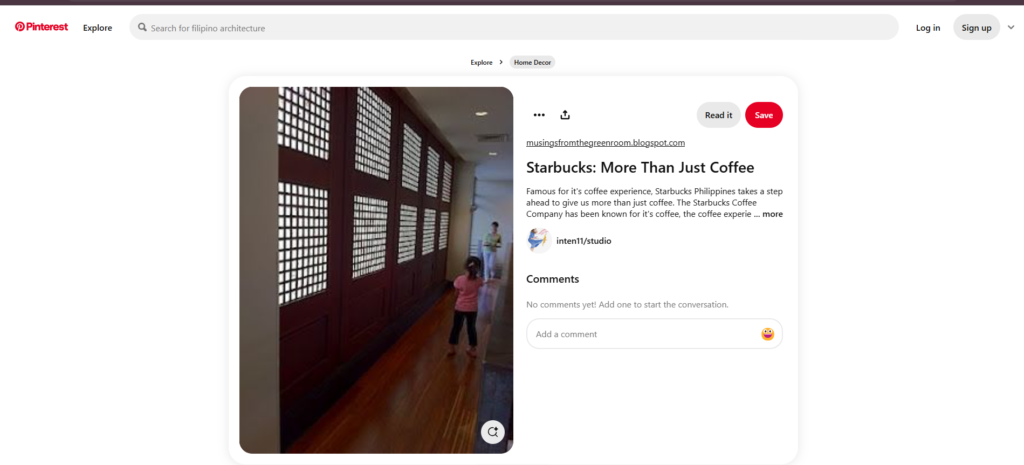Click the Comments heading

(x=552, y=279)
